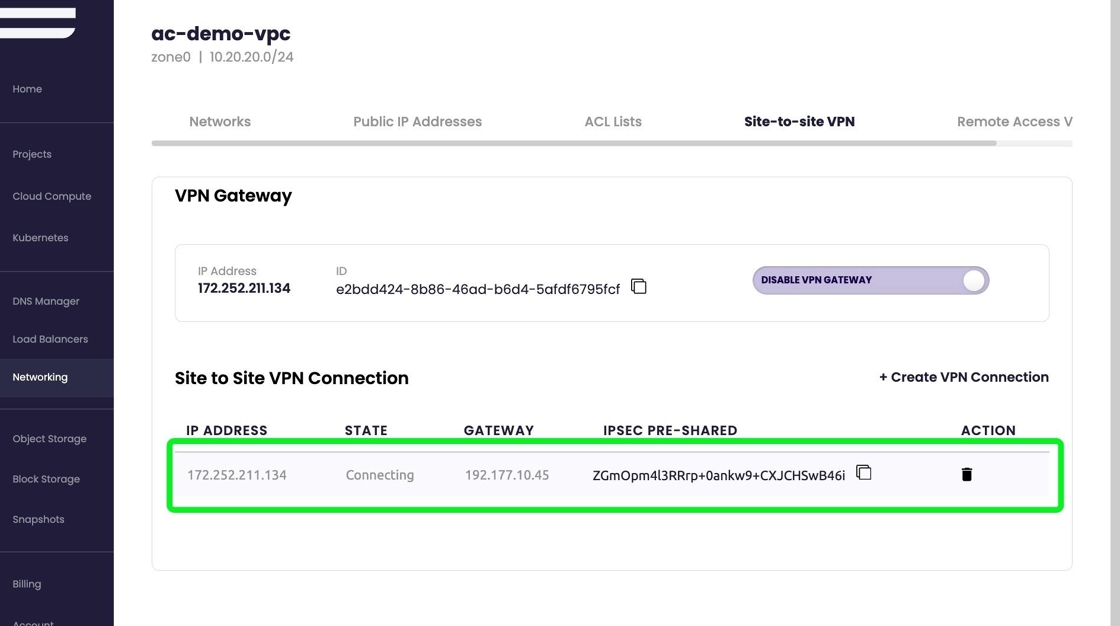The height and width of the screenshot is (626, 1120).
Task: Click the logo in the sidebar
Action: (x=38, y=22)
